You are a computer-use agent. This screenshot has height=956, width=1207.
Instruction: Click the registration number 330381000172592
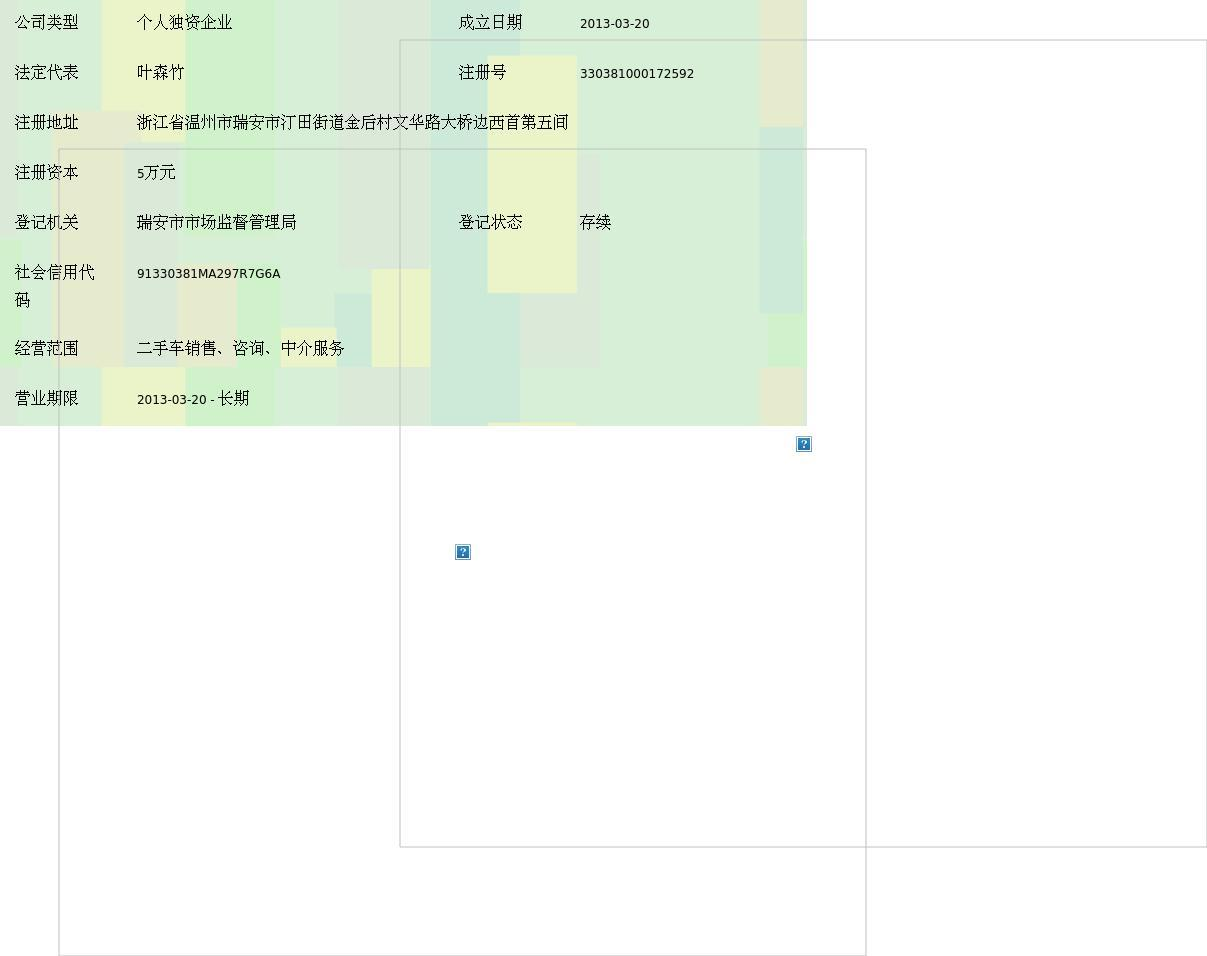coord(636,74)
